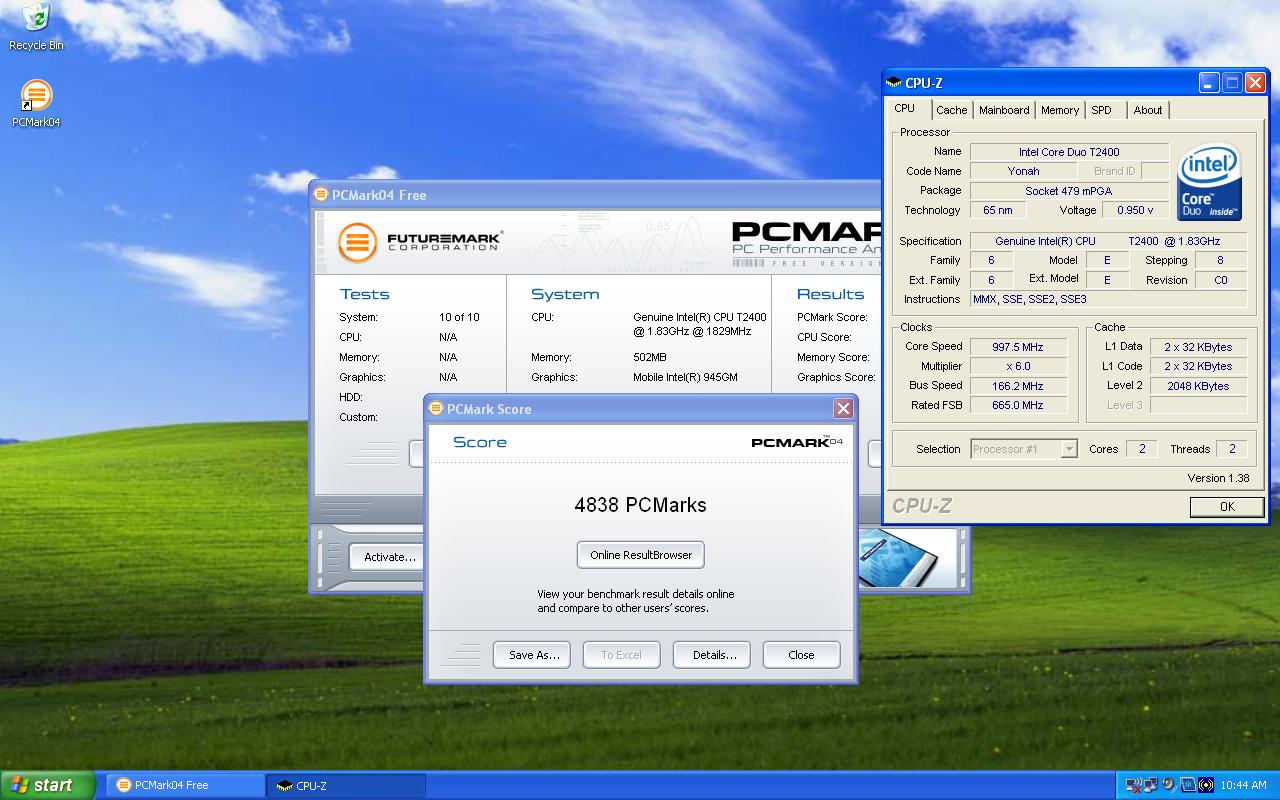Image resolution: width=1280 pixels, height=800 pixels.
Task: Click the Stepping value 8
Action: (x=1220, y=260)
